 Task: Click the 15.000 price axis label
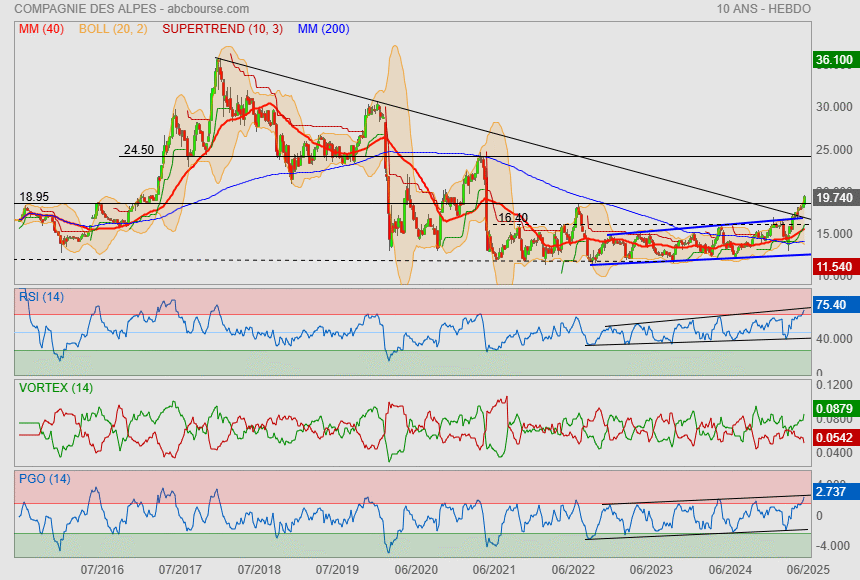point(834,234)
